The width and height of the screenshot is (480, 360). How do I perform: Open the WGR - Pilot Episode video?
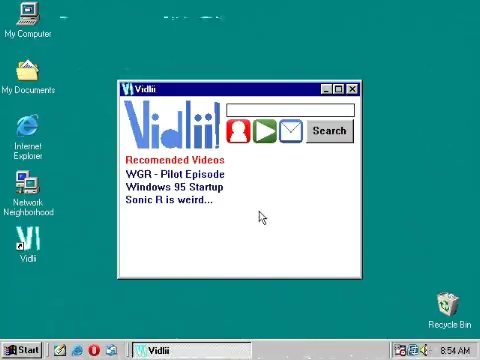175,174
